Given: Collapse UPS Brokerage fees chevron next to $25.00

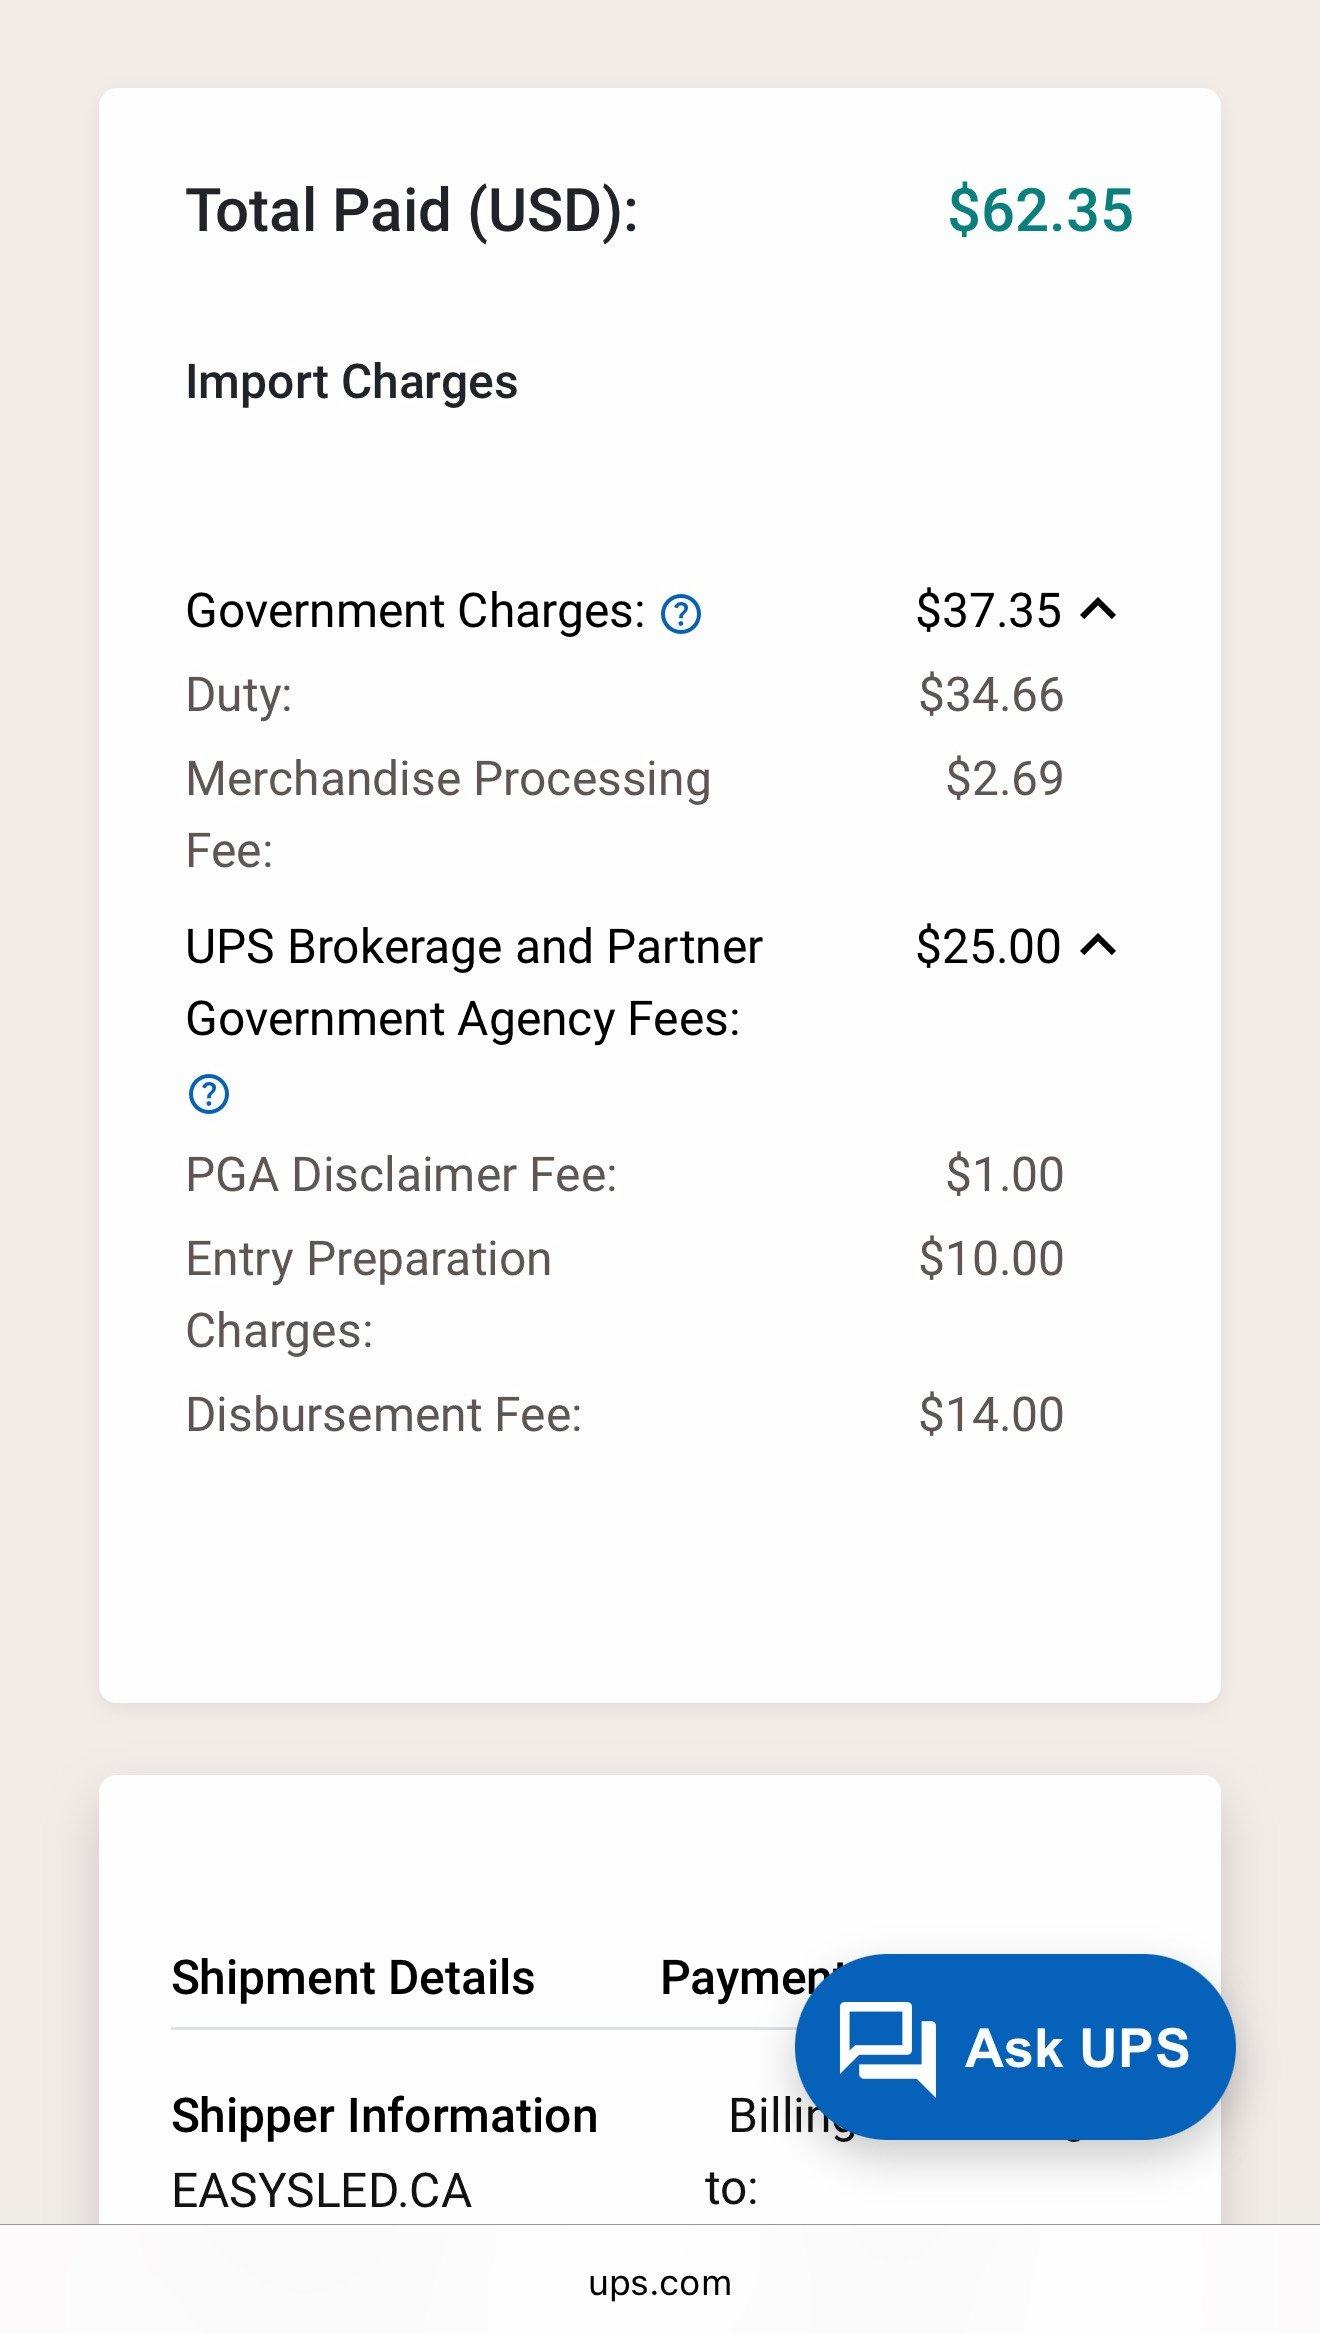Looking at the screenshot, I should tap(1099, 945).
